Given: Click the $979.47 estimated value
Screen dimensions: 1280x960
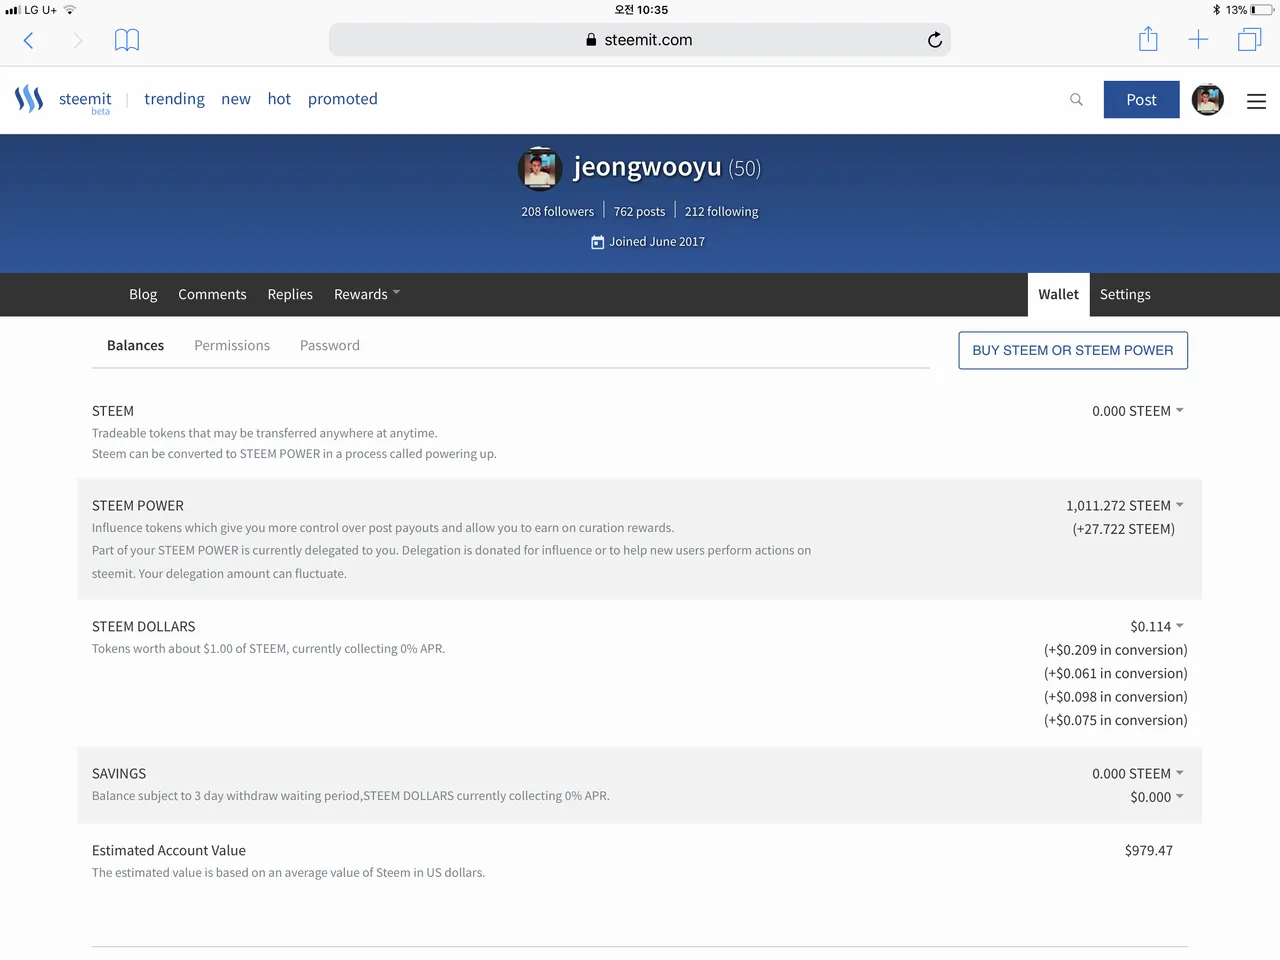Looking at the screenshot, I should click(x=1149, y=851).
